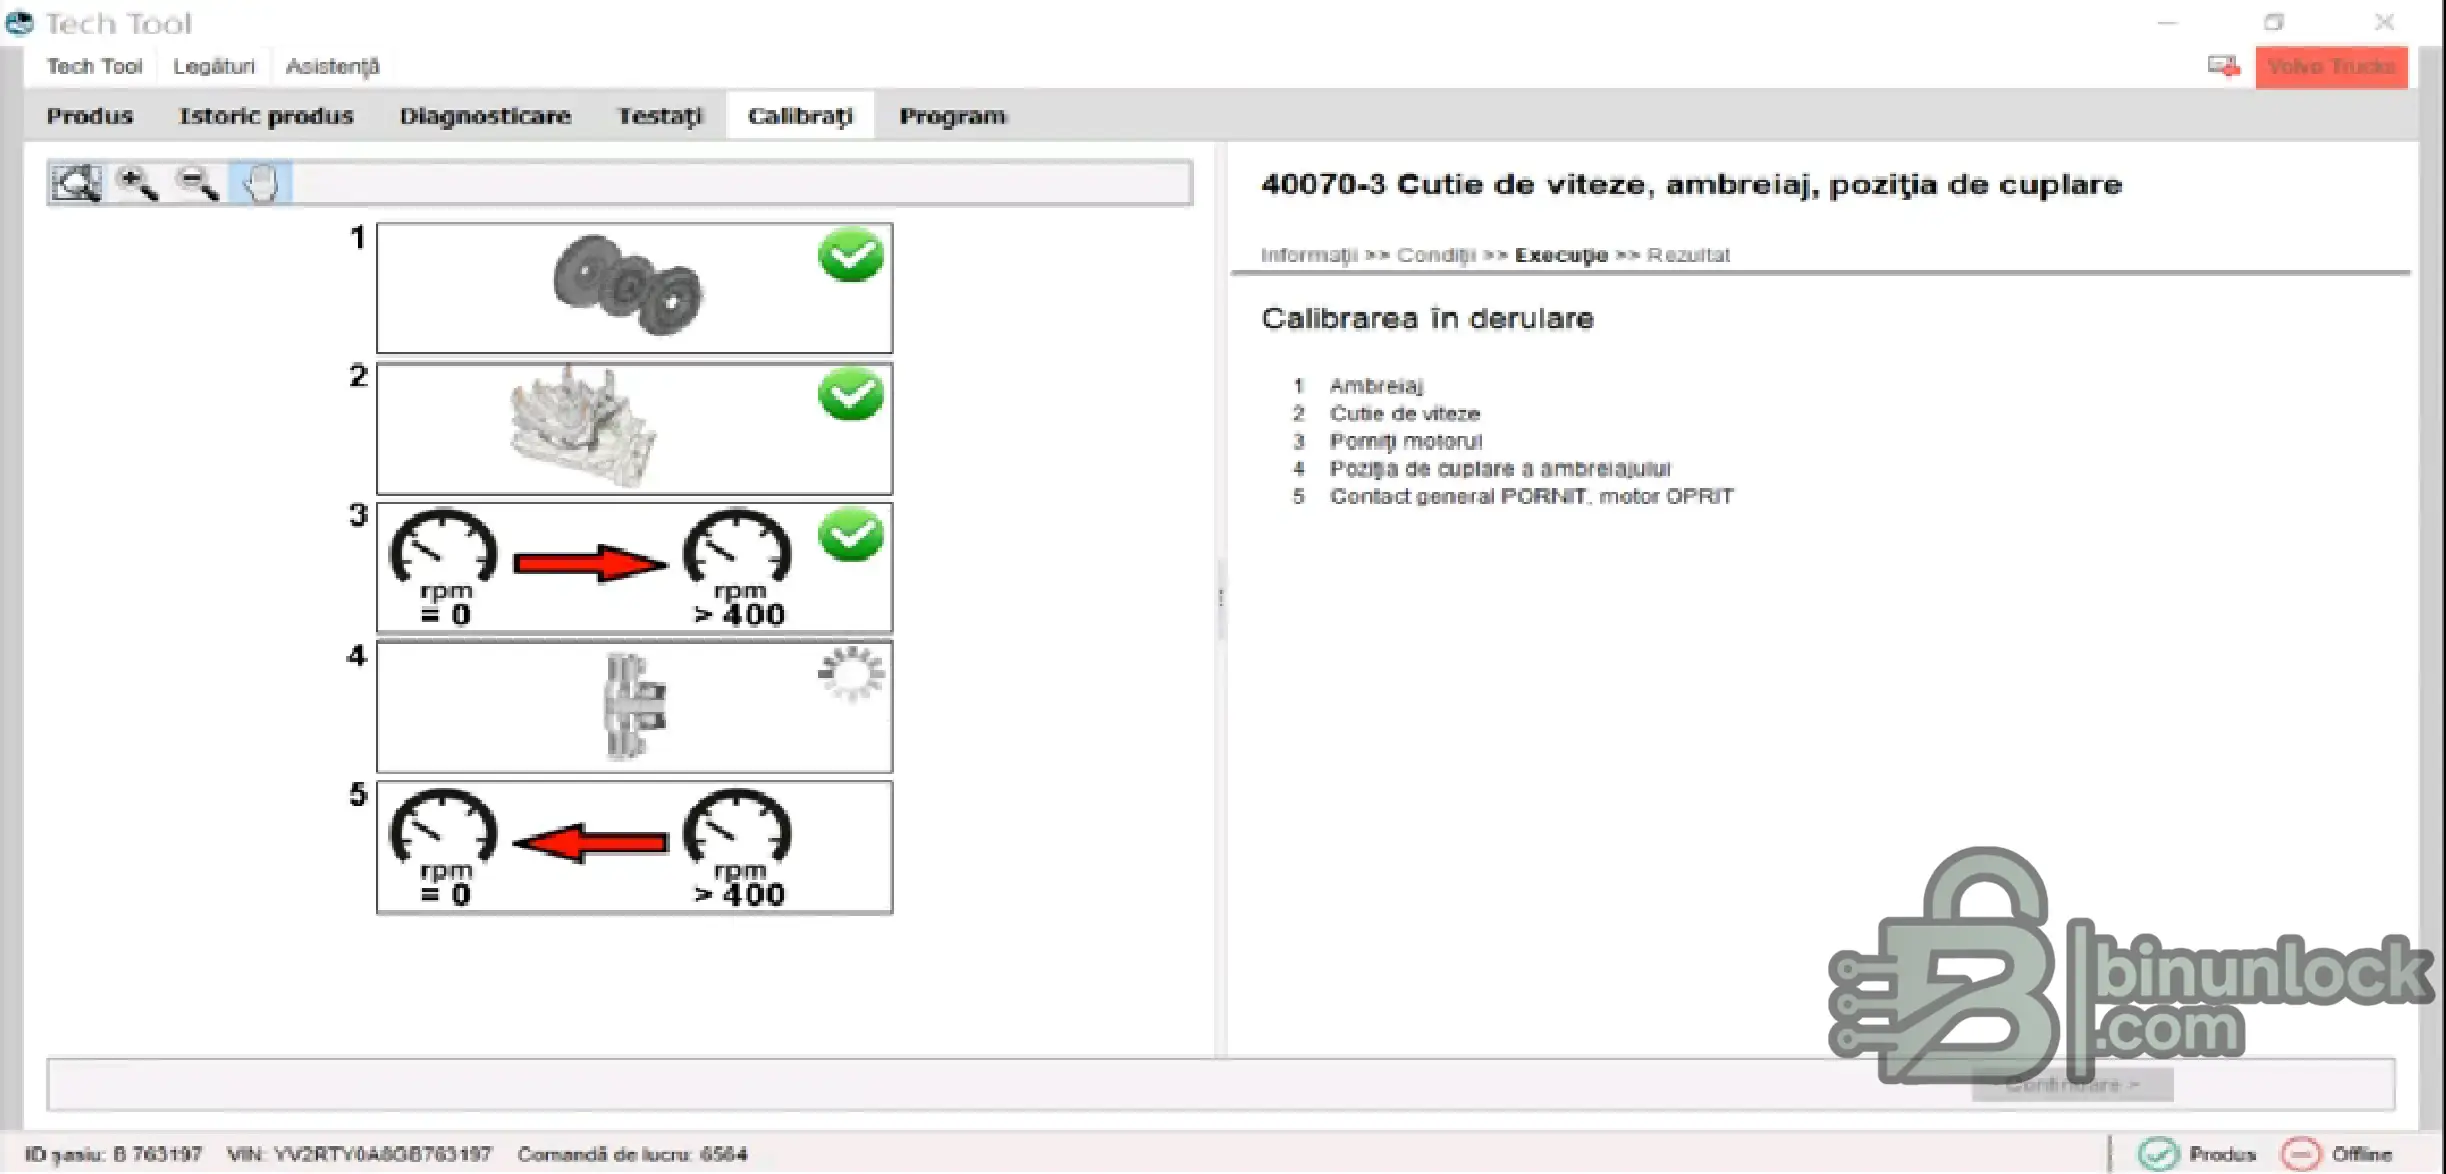Click the green checkmark on step 3
The image size is (2446, 1174).
[x=851, y=535]
